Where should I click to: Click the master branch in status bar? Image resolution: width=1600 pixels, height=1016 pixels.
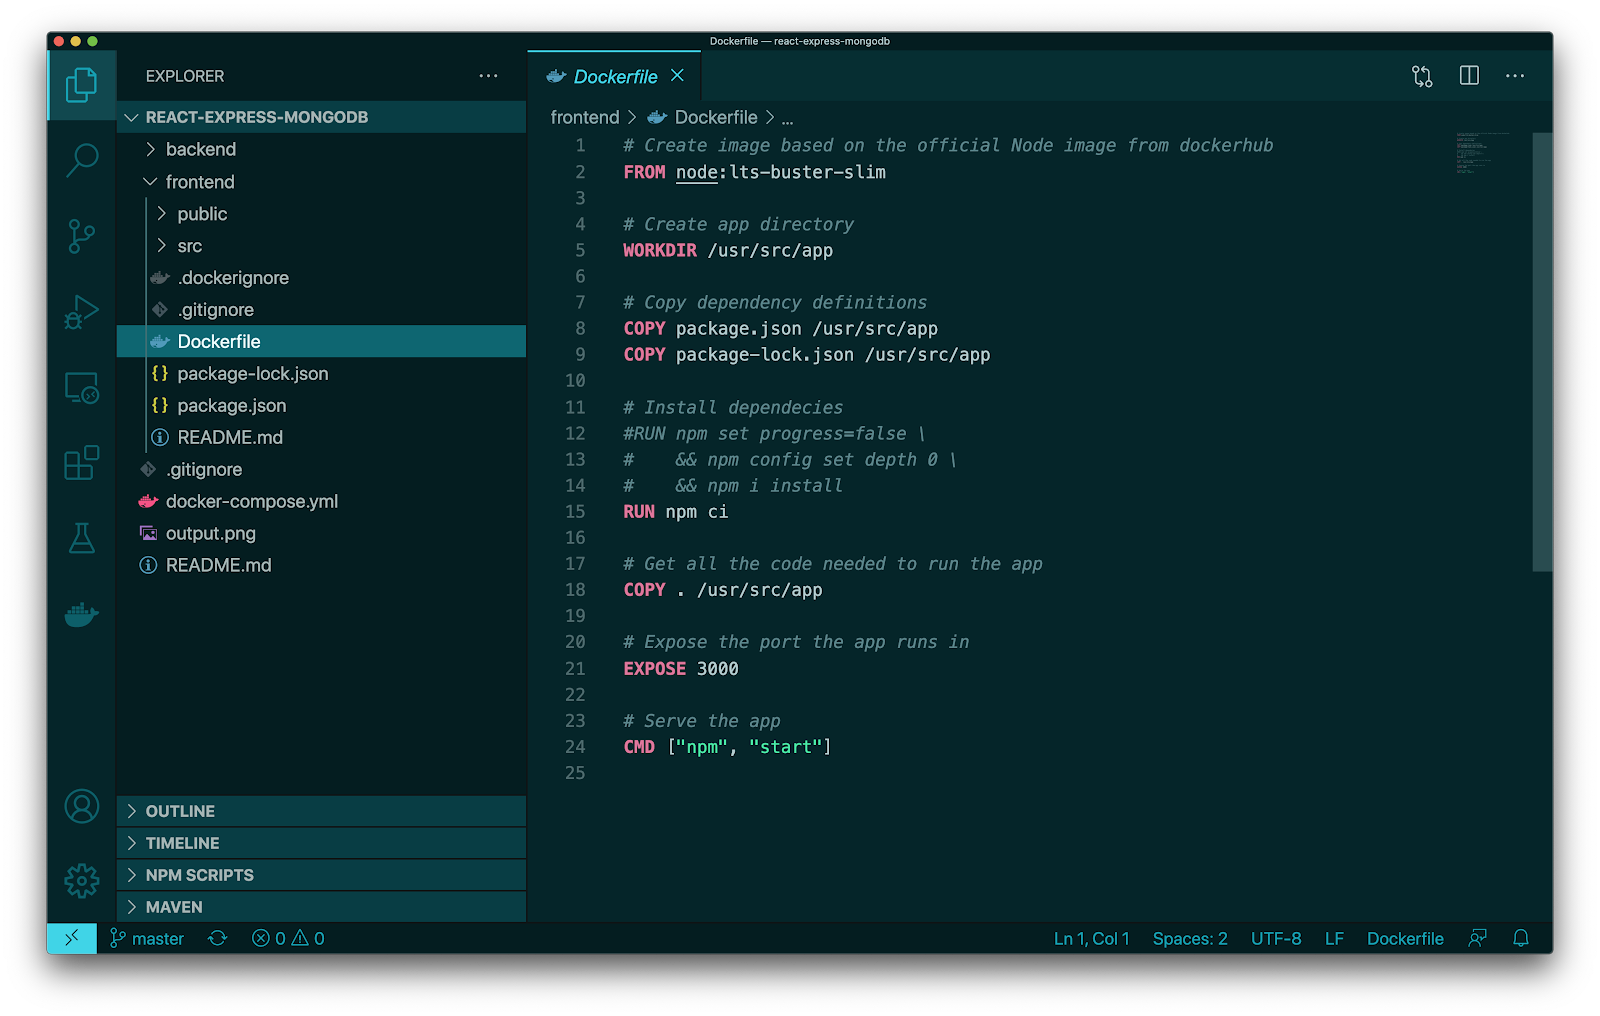(148, 938)
